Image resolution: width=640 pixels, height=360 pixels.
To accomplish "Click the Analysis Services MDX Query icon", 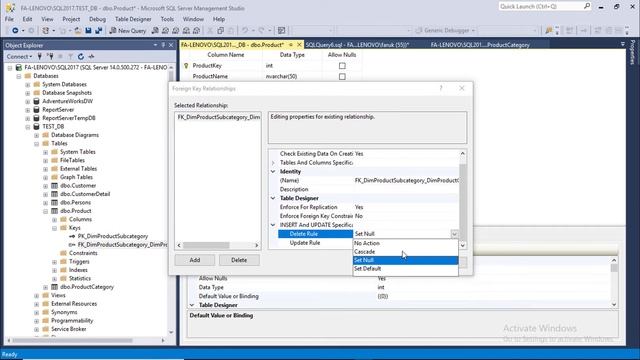I will [x=165, y=31].
